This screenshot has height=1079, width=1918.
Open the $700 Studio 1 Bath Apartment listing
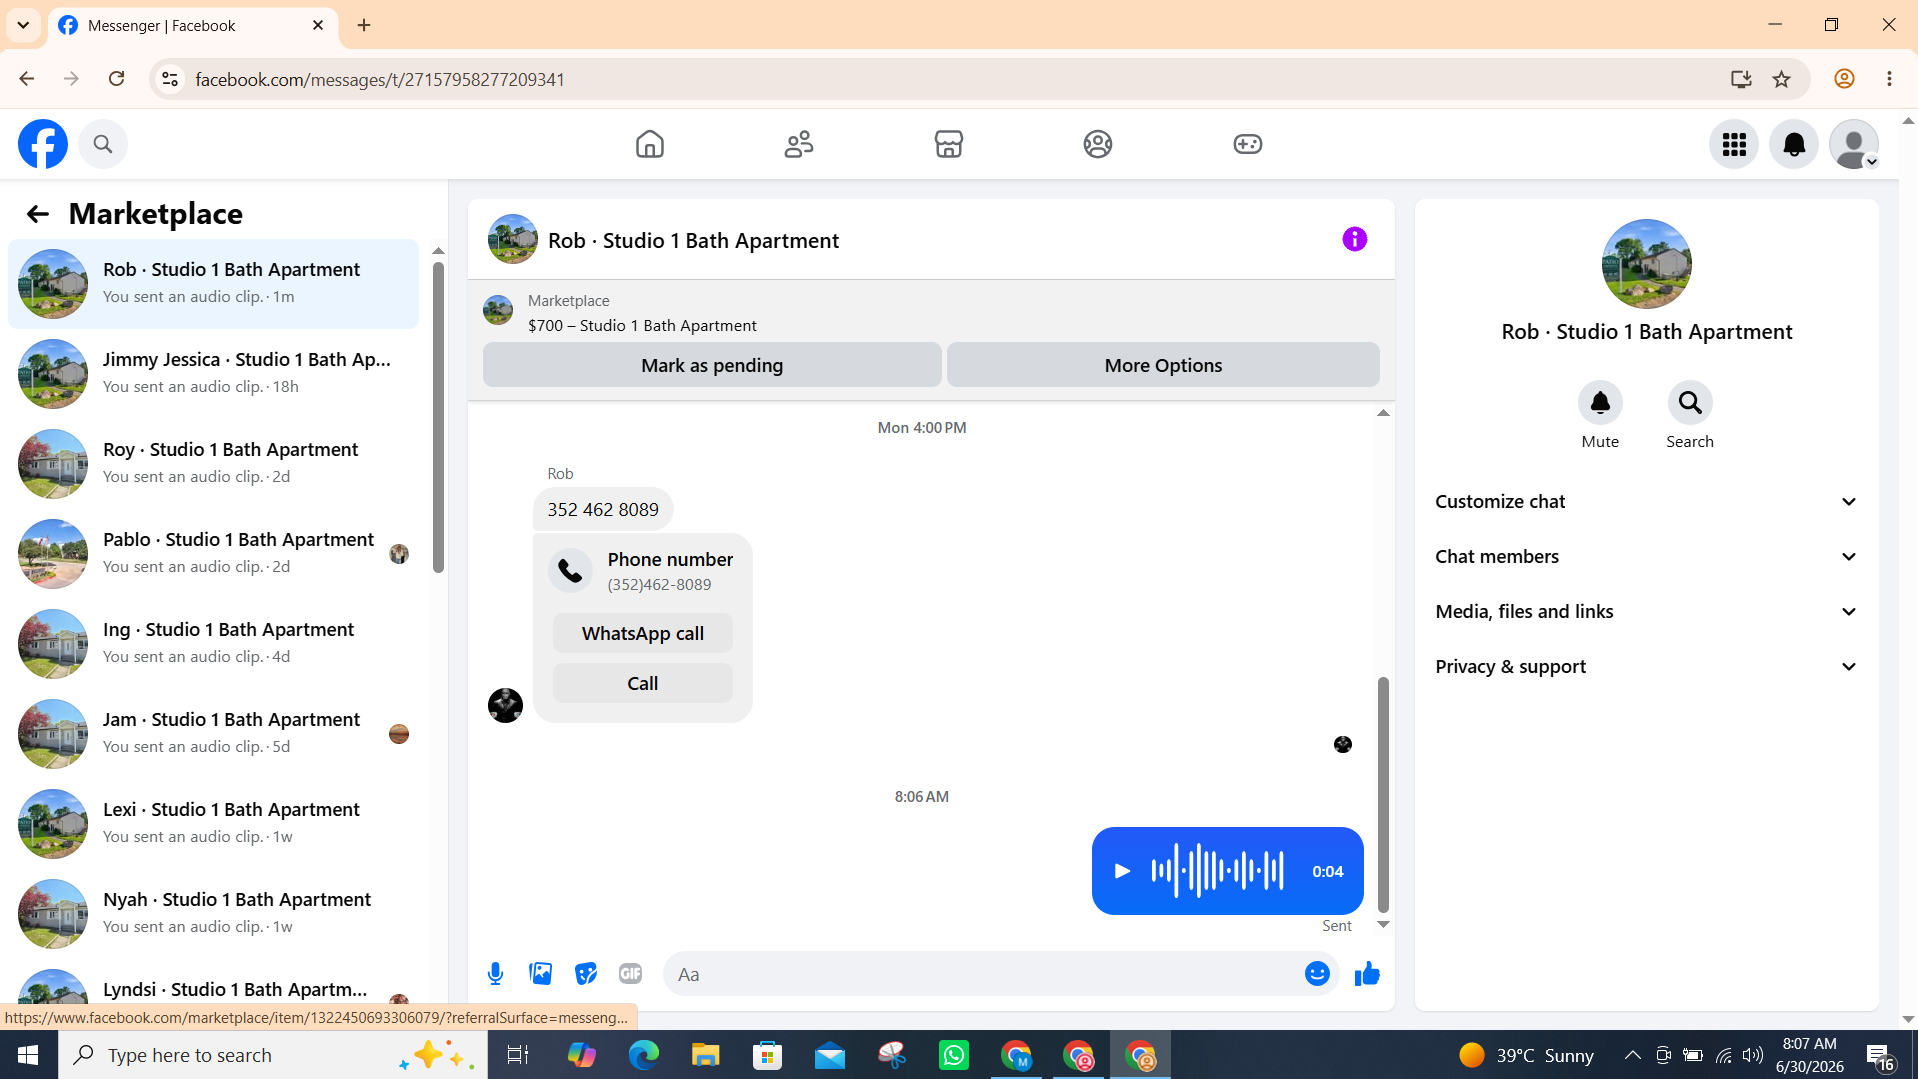tap(642, 325)
